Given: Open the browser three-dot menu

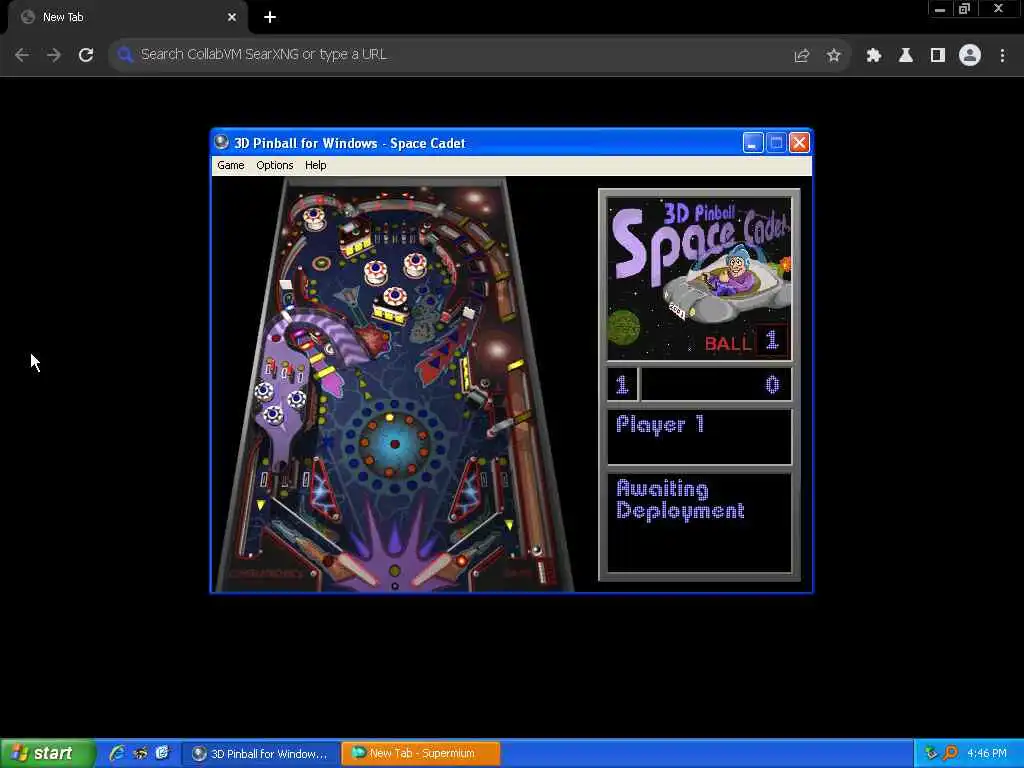Looking at the screenshot, I should pyautogui.click(x=1002, y=56).
